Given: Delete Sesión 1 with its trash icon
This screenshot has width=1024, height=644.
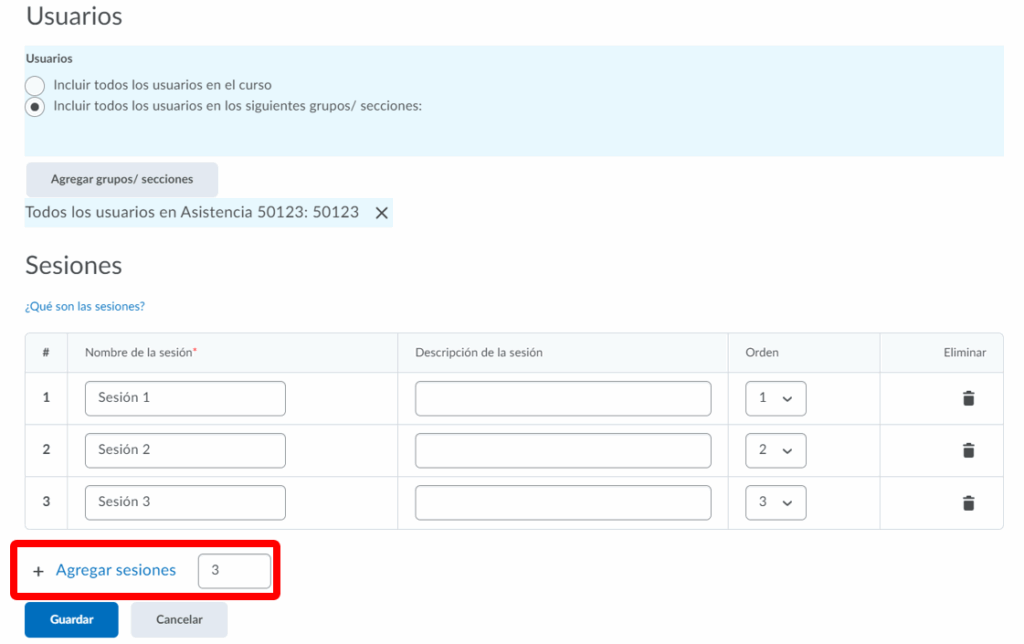Looking at the screenshot, I should tap(967, 398).
